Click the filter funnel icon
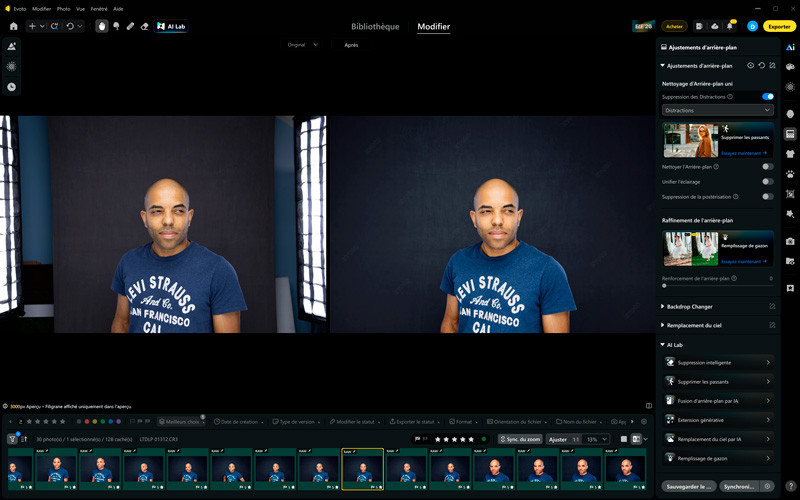The width and height of the screenshot is (800, 500). pos(12,439)
